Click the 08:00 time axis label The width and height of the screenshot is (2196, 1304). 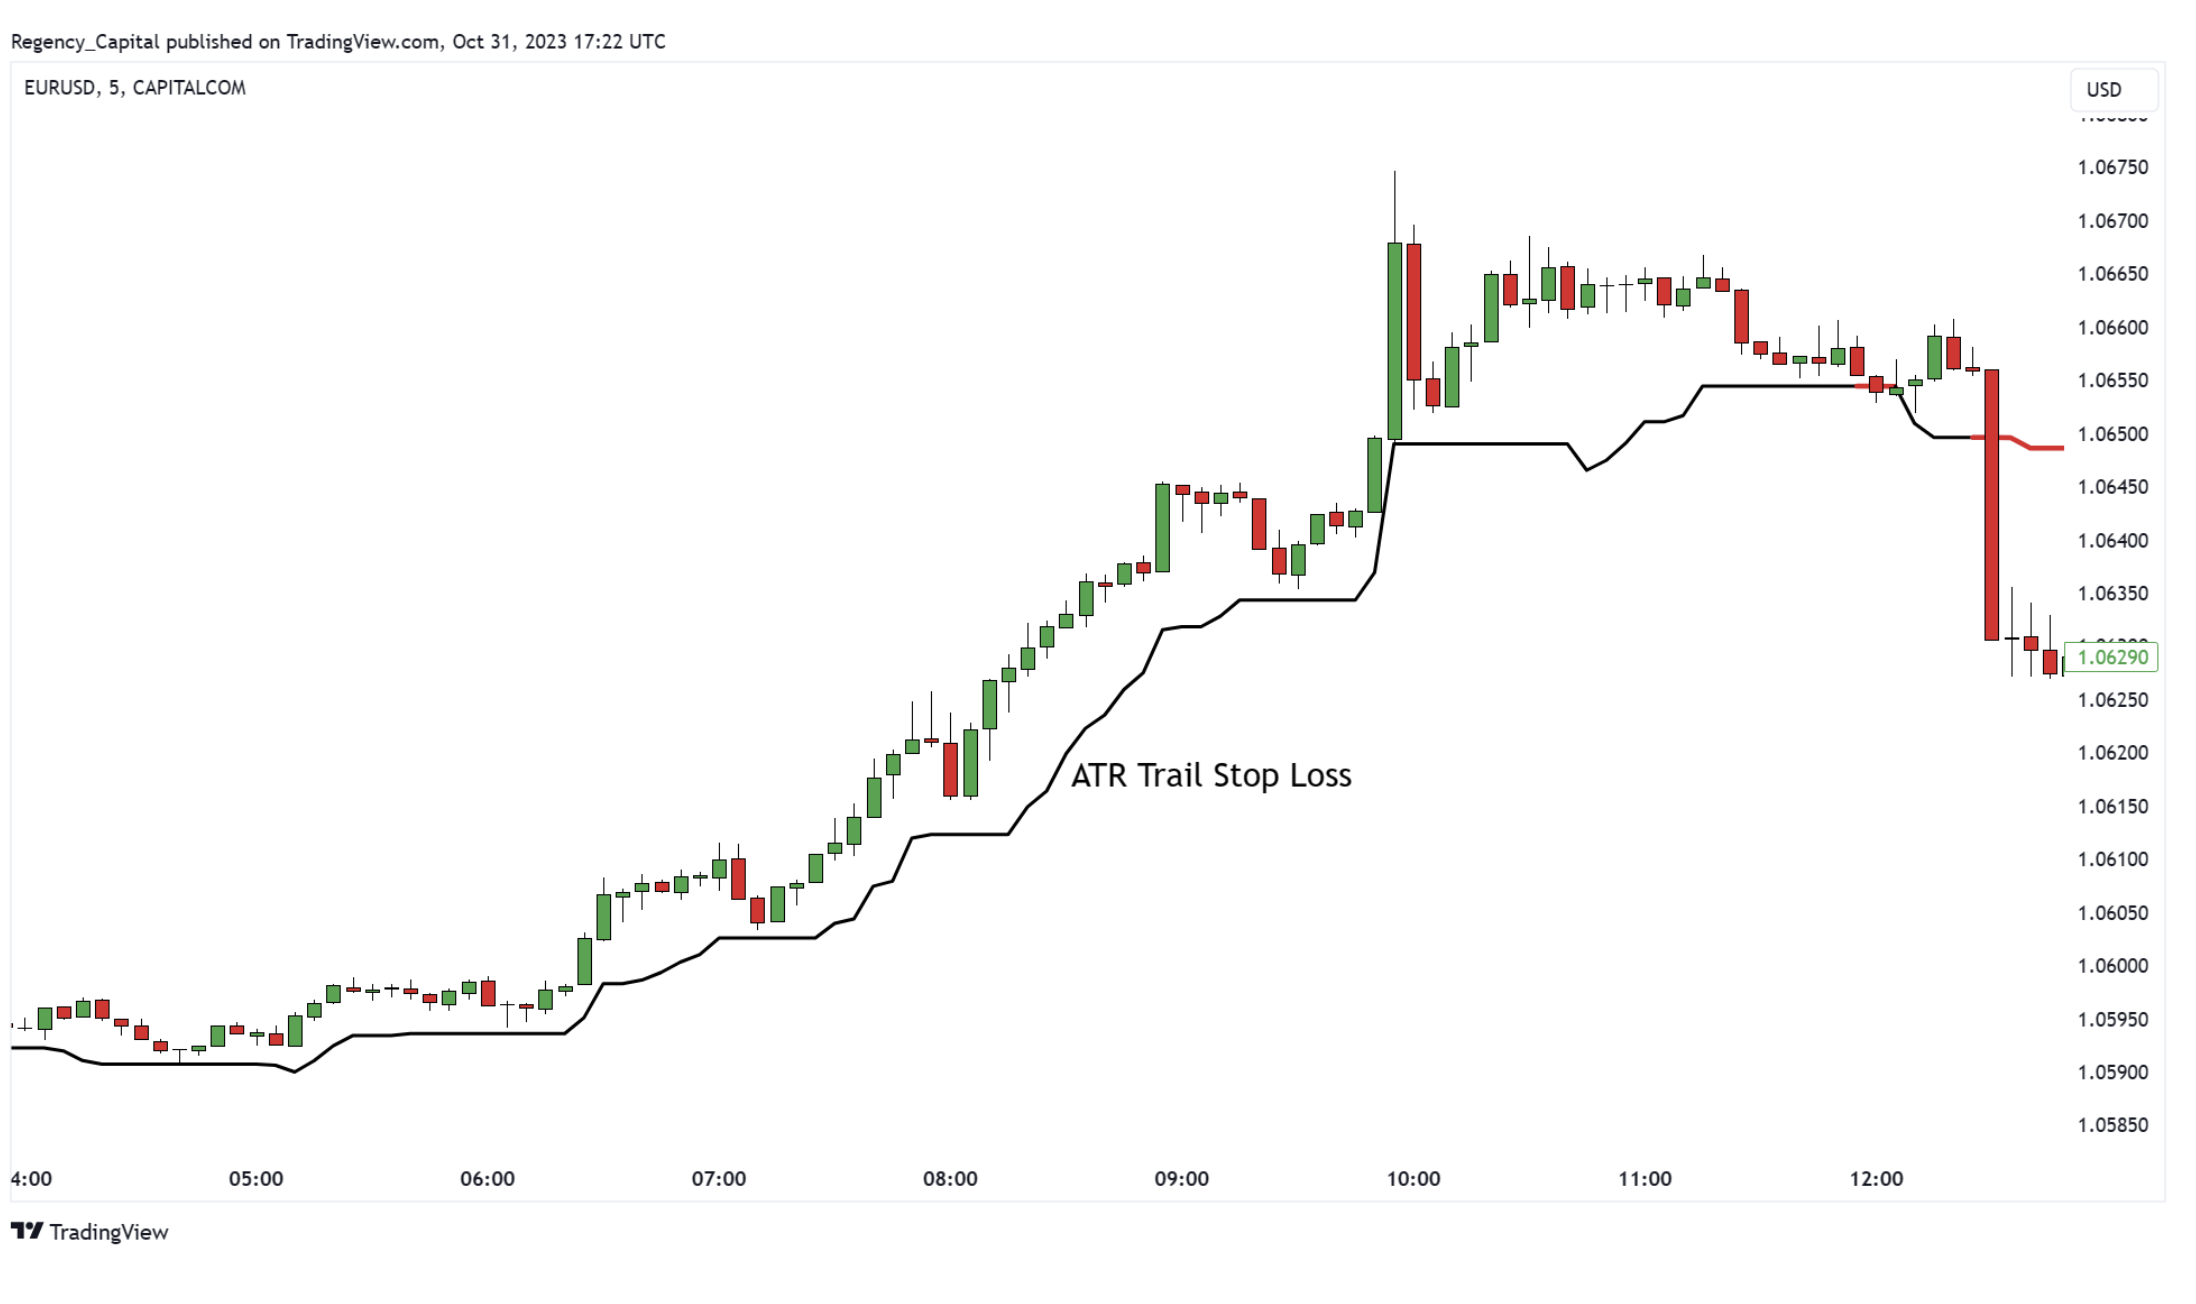pyautogui.click(x=950, y=1178)
